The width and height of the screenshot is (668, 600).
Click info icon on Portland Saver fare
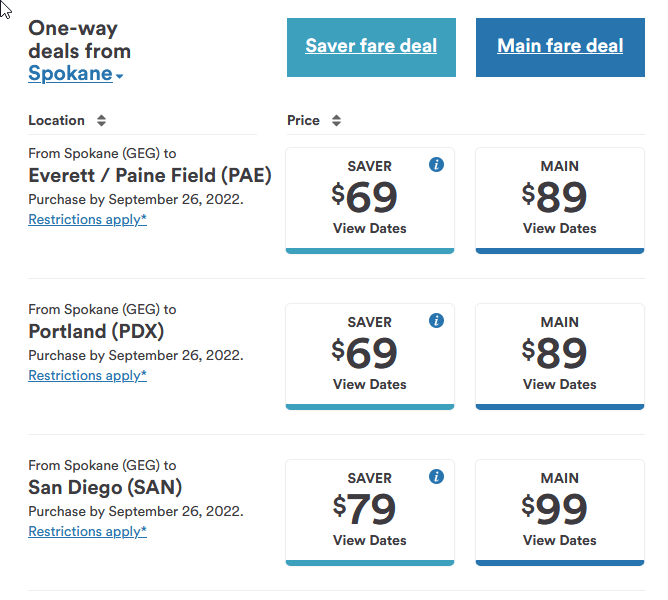436,321
